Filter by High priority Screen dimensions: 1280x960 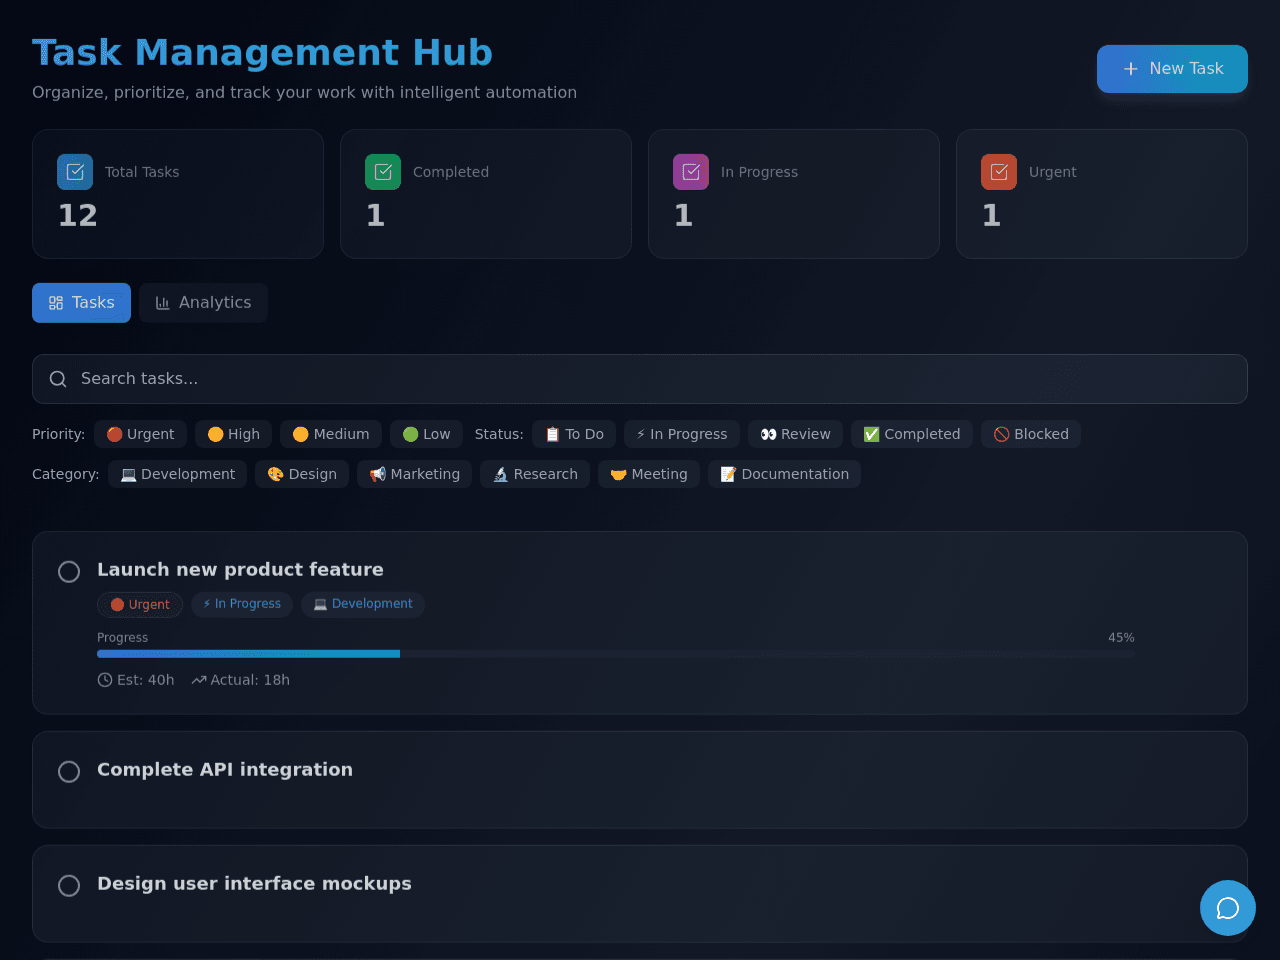[233, 434]
